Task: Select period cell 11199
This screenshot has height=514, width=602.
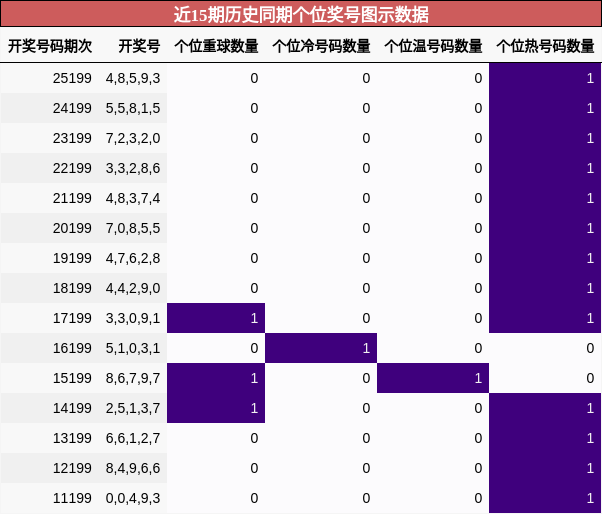Action: tap(72, 498)
